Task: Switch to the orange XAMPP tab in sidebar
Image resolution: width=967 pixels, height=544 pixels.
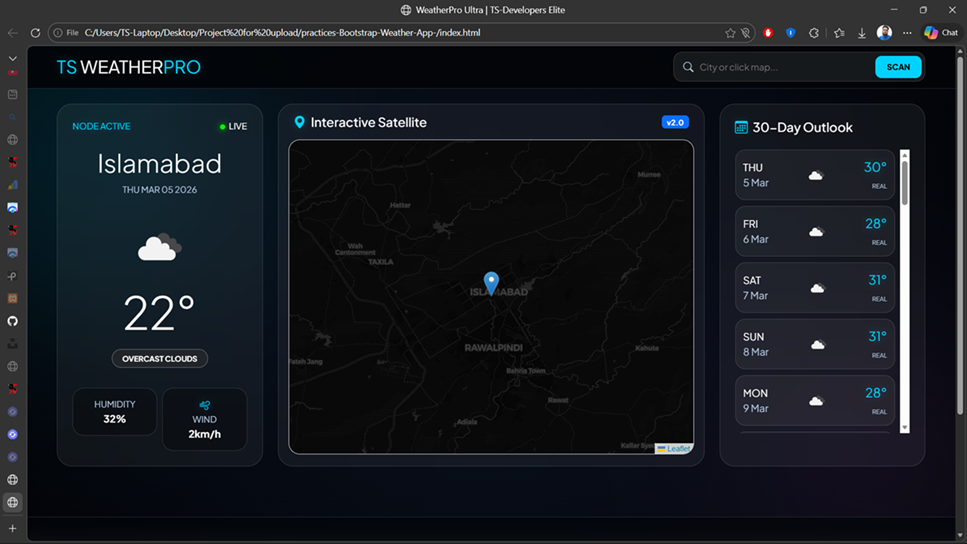Action: pos(12,299)
